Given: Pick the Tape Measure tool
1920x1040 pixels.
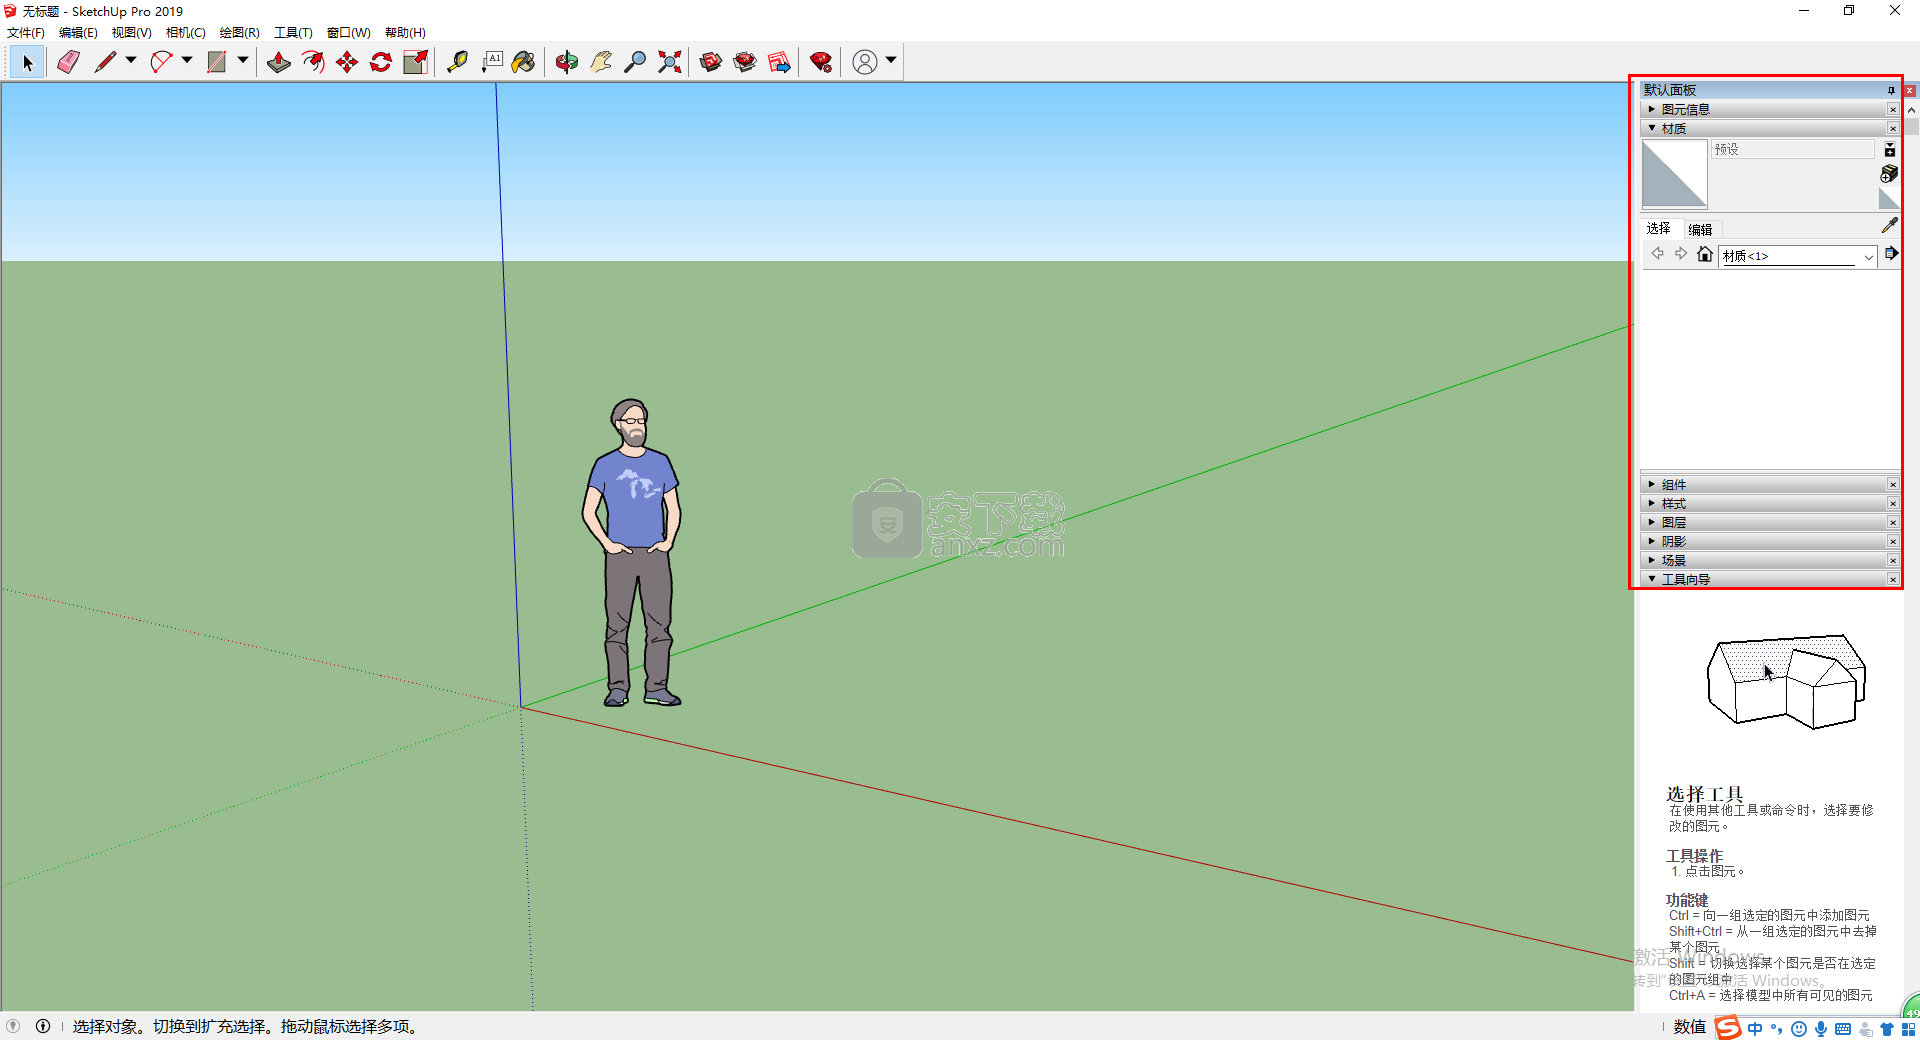Looking at the screenshot, I should click(457, 62).
